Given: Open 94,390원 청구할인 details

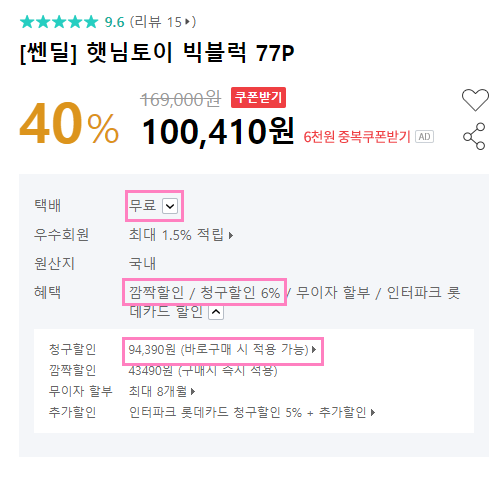Looking at the screenshot, I should tap(222, 350).
